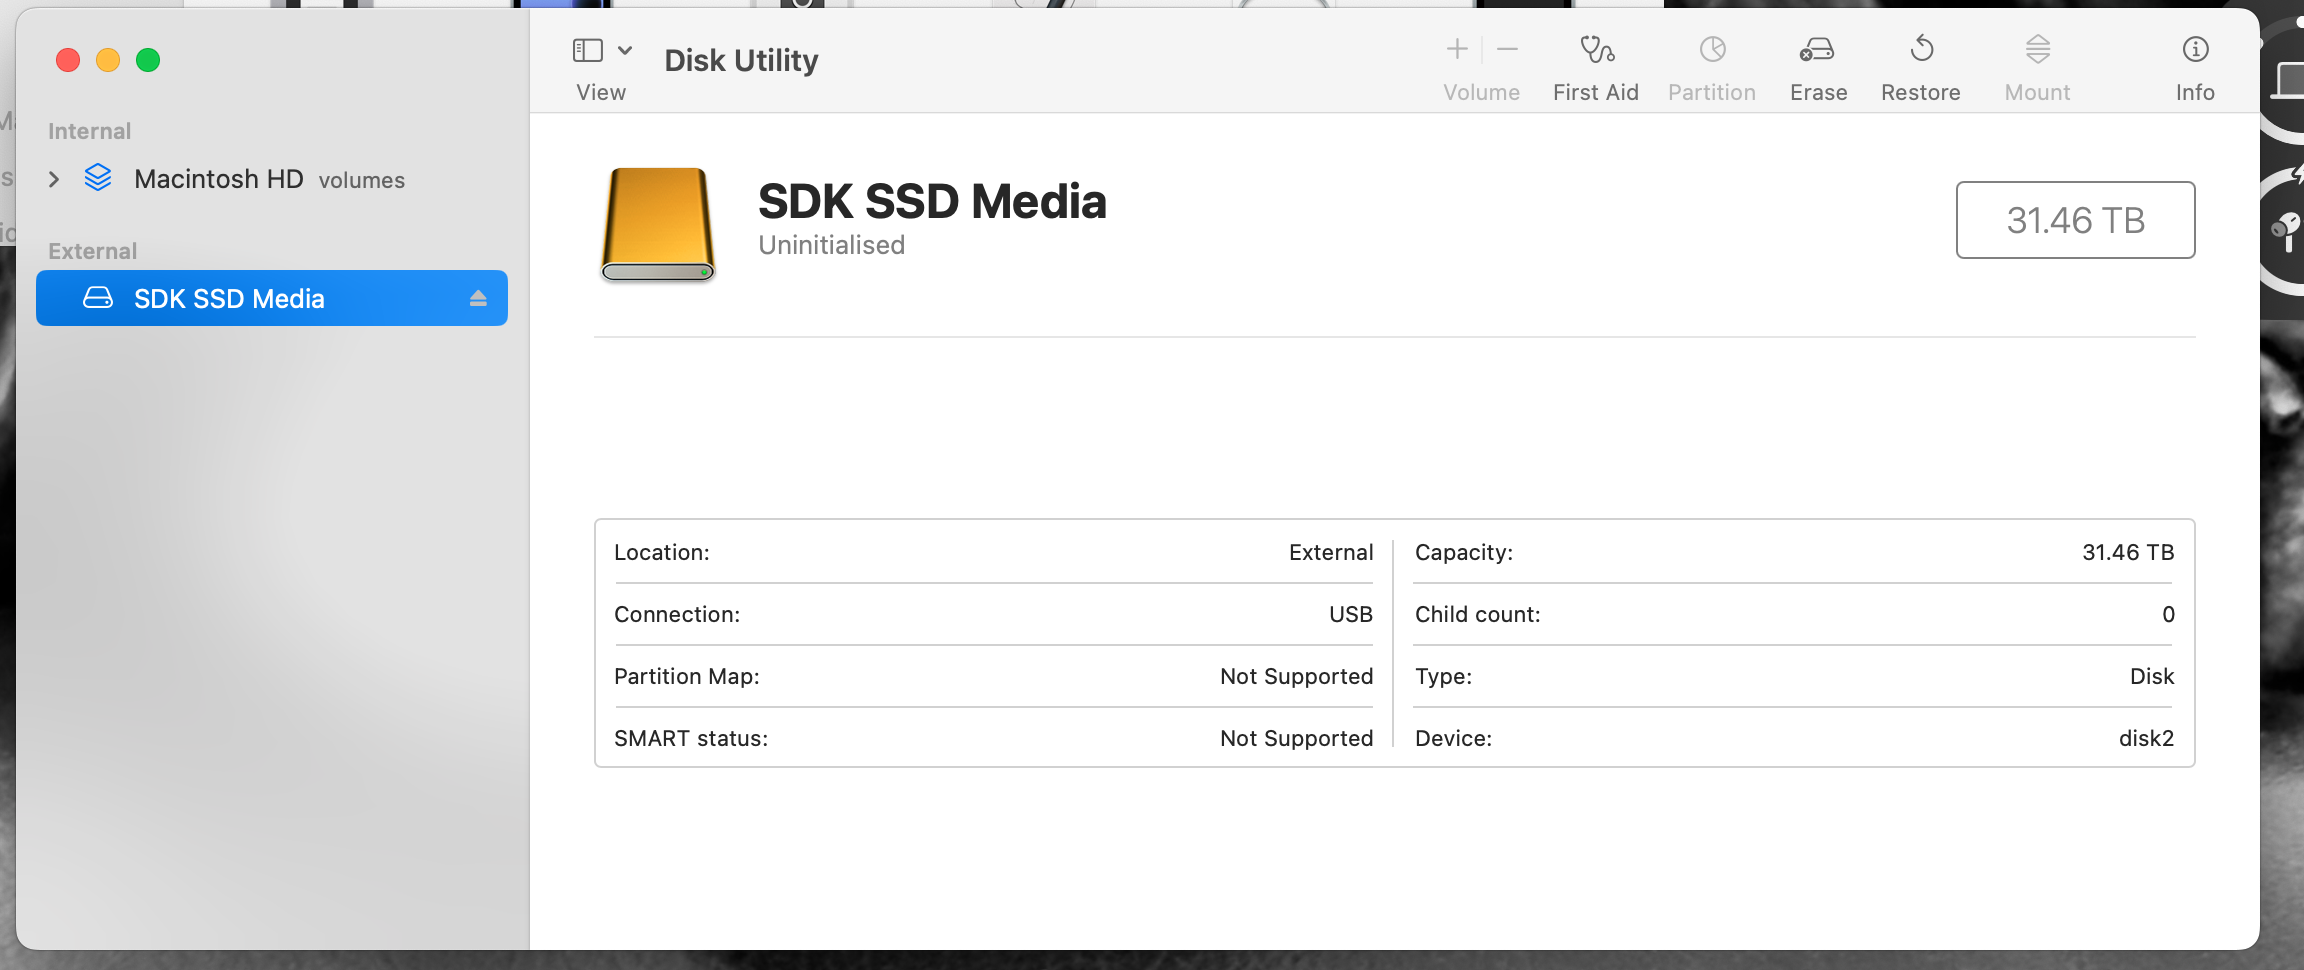Image resolution: width=2304 pixels, height=970 pixels.
Task: Choose the Mount toolbar icon
Action: [2038, 49]
